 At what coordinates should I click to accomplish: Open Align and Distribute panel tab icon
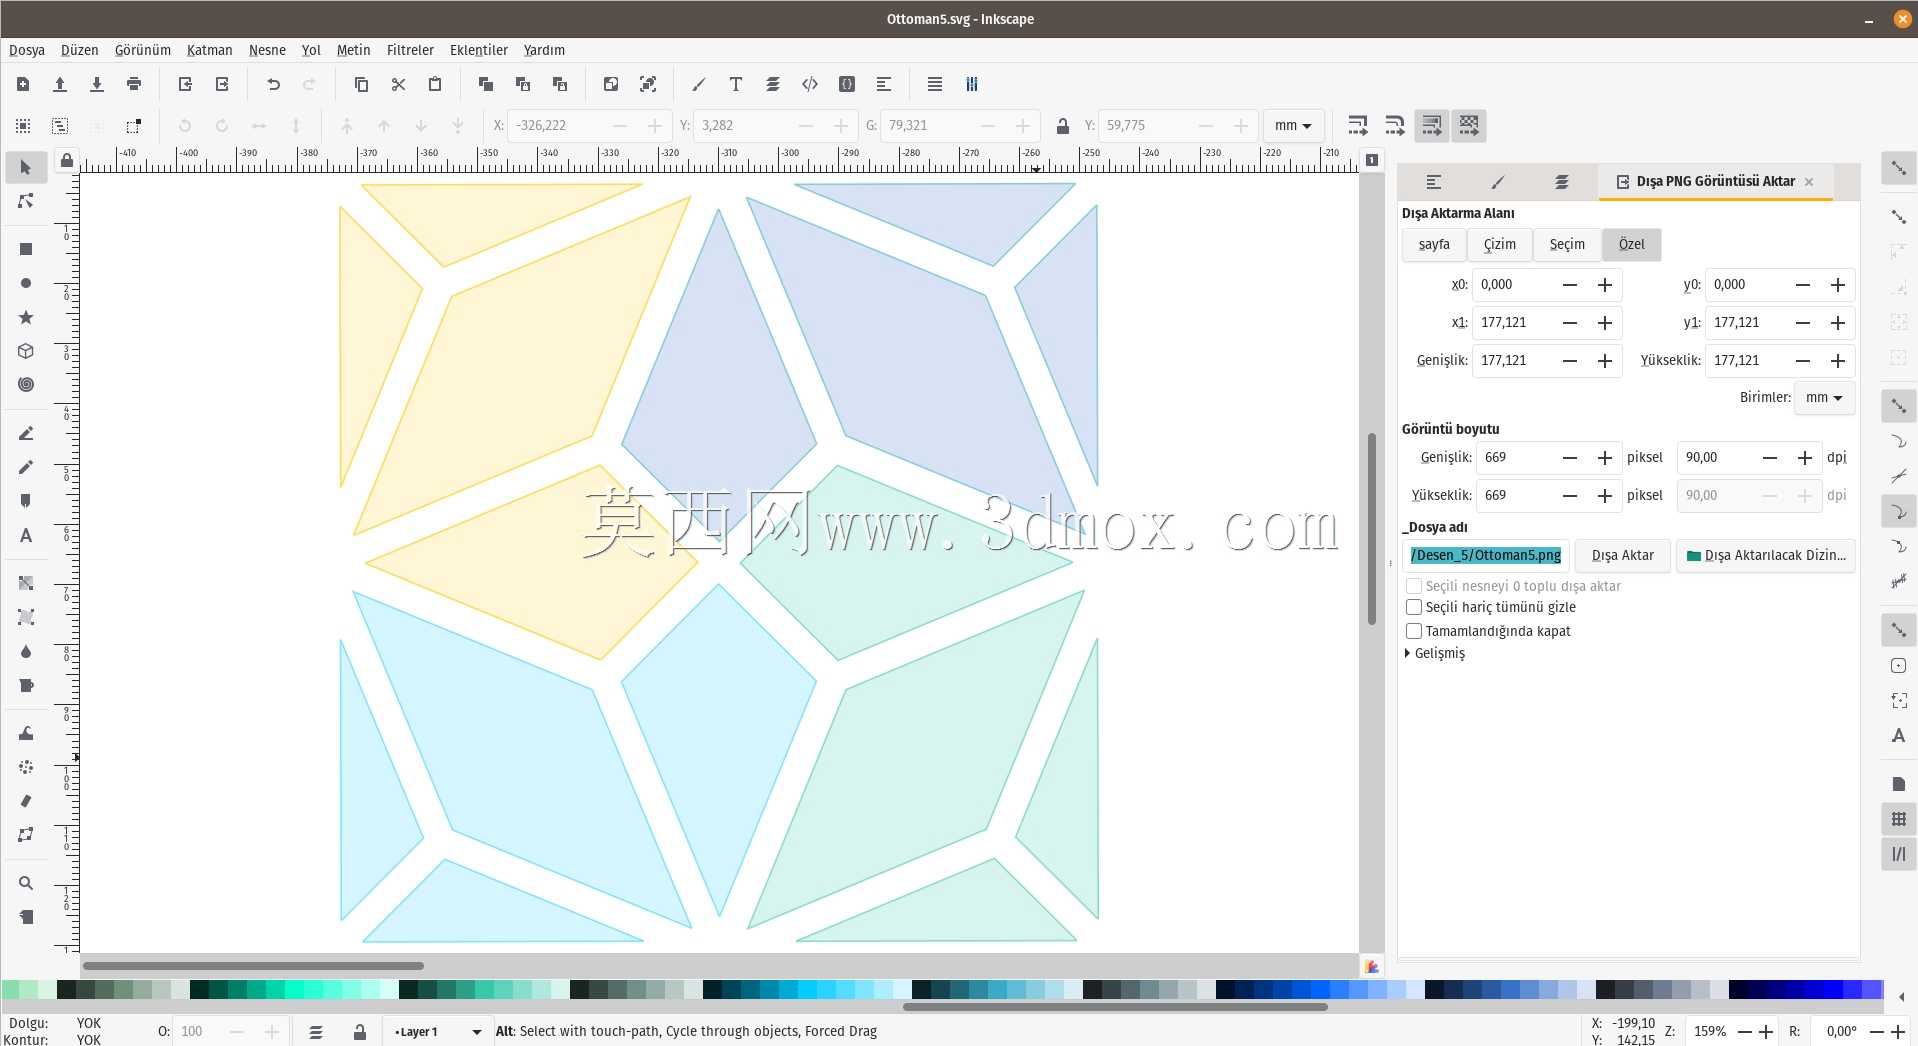click(x=1433, y=182)
